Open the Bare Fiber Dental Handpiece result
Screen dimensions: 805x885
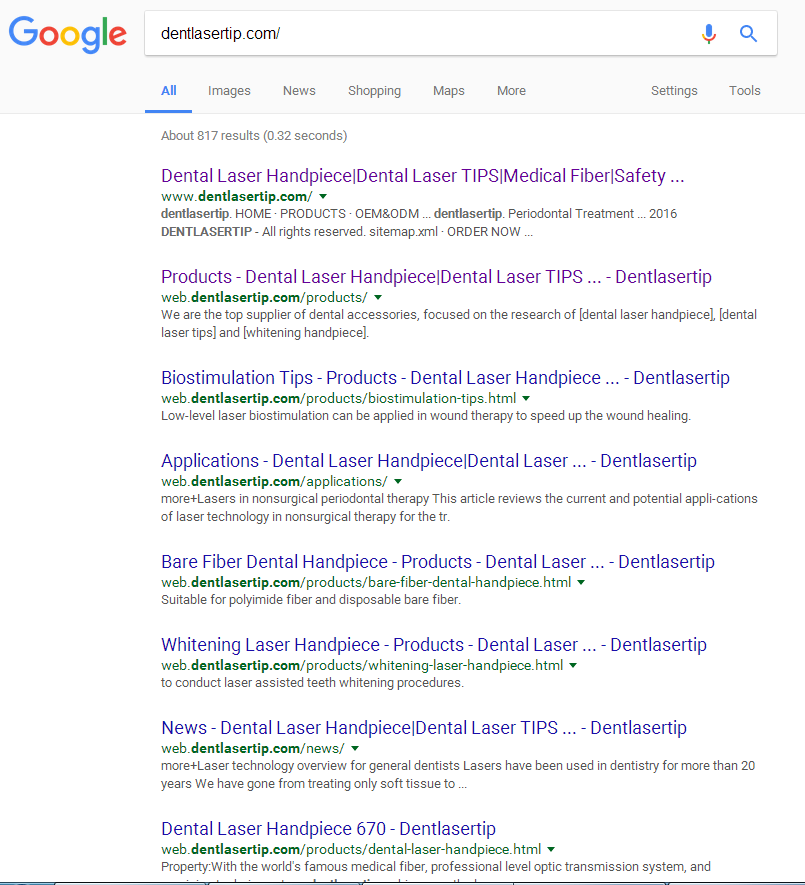pyautogui.click(x=438, y=562)
